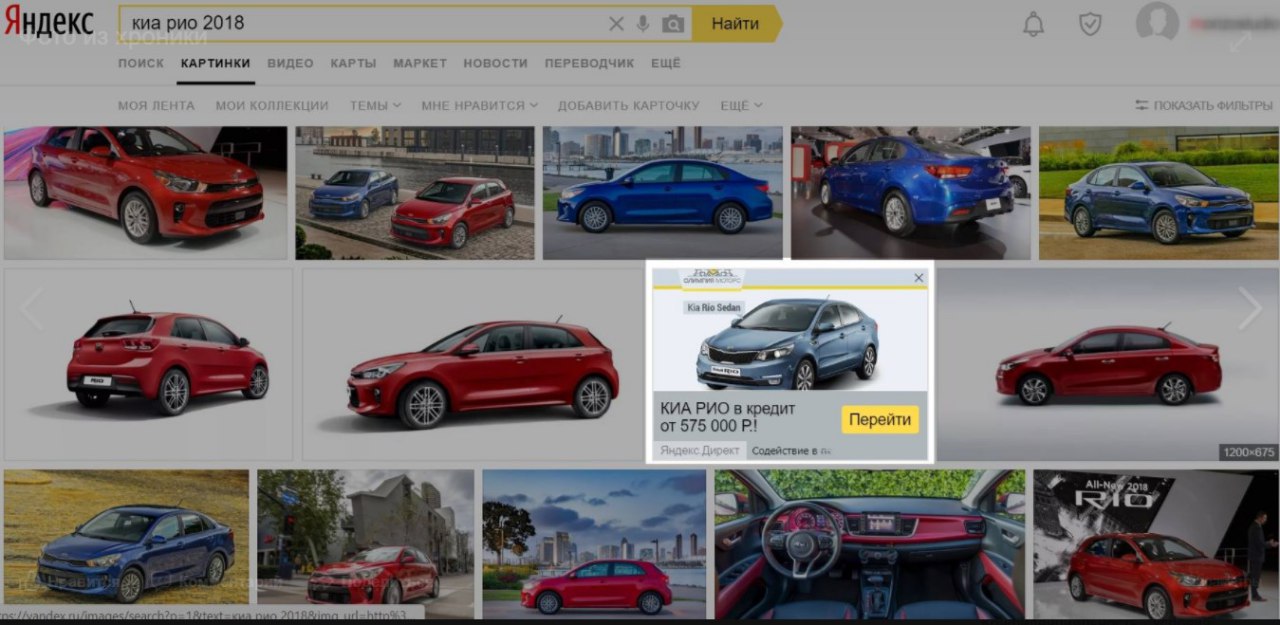Expand the second-row Ещё dropdown
Screen dimensions: 1280x625
click(x=741, y=105)
